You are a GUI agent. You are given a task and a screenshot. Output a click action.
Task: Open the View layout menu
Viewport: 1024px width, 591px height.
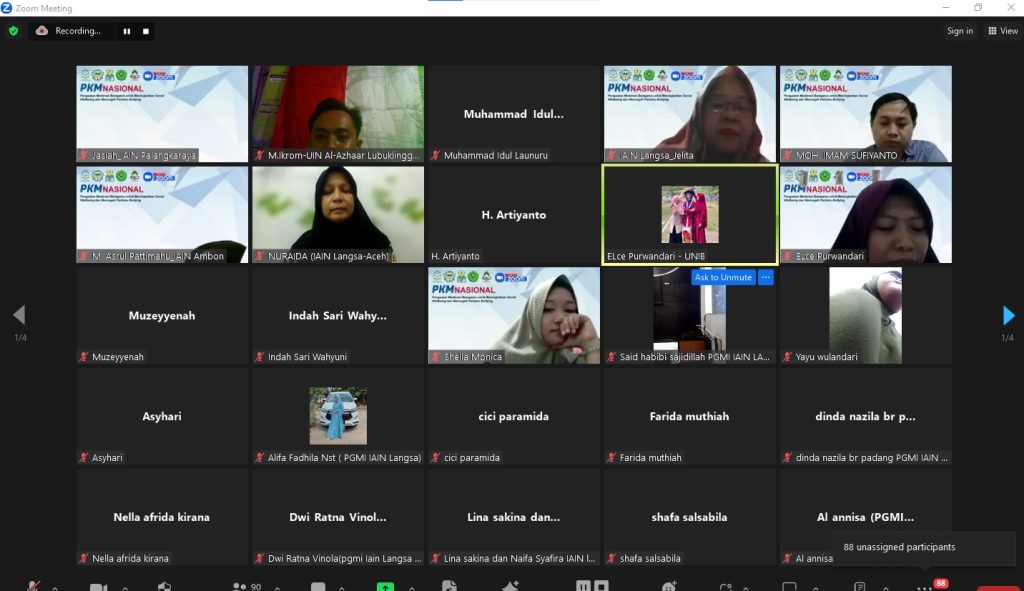tap(1003, 31)
